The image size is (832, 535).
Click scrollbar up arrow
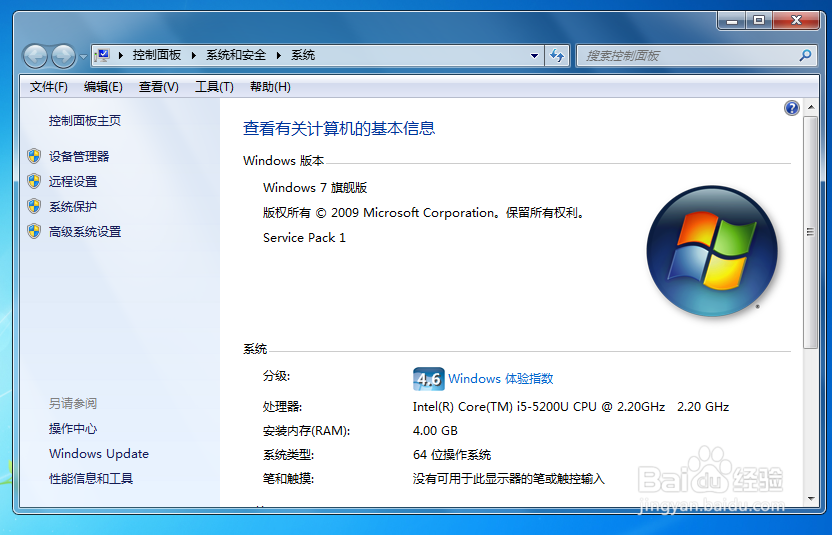pyautogui.click(x=811, y=107)
